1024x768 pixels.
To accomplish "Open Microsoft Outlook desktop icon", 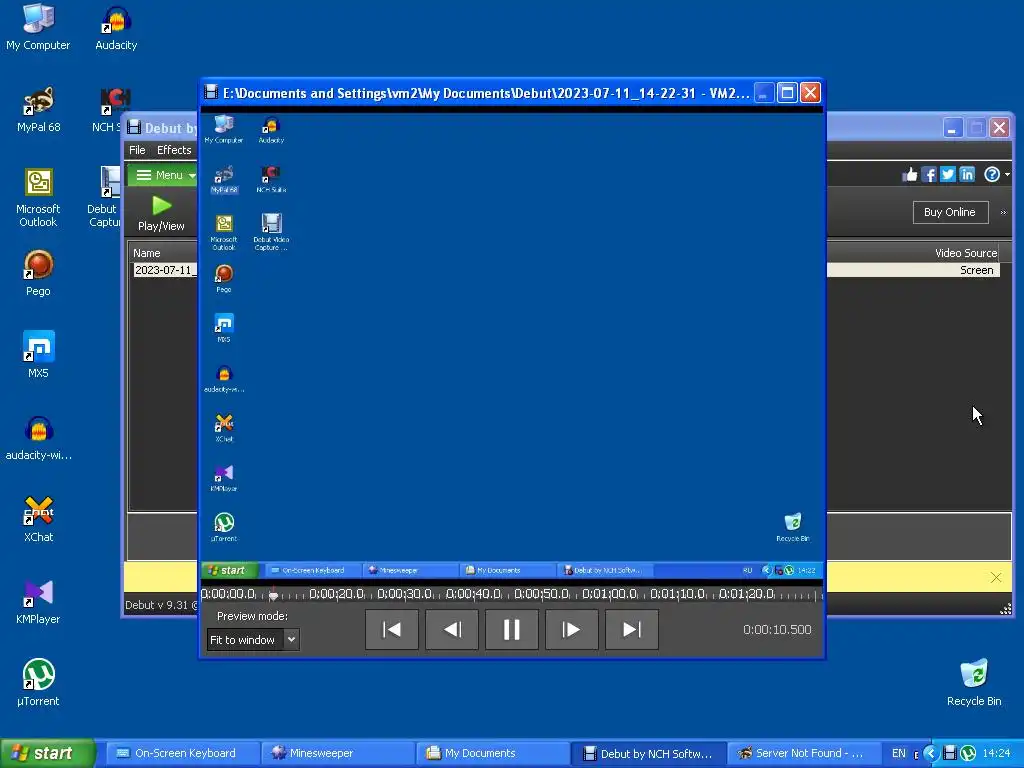I will click(x=39, y=197).
